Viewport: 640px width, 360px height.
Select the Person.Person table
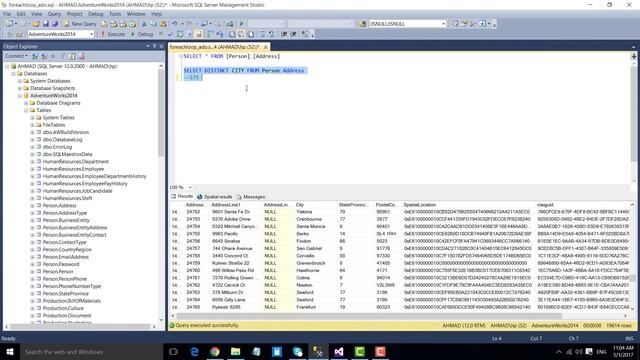click(x=58, y=271)
